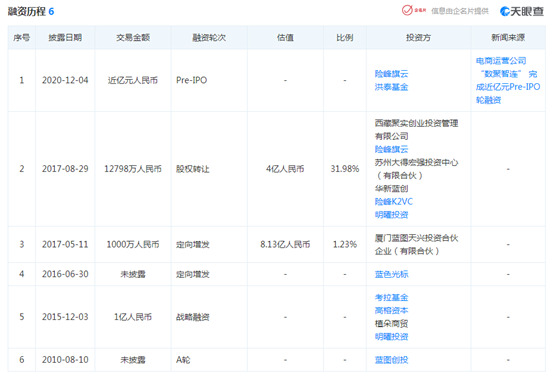
Task: Select the amount 近亿元人民币
Action: [133, 81]
